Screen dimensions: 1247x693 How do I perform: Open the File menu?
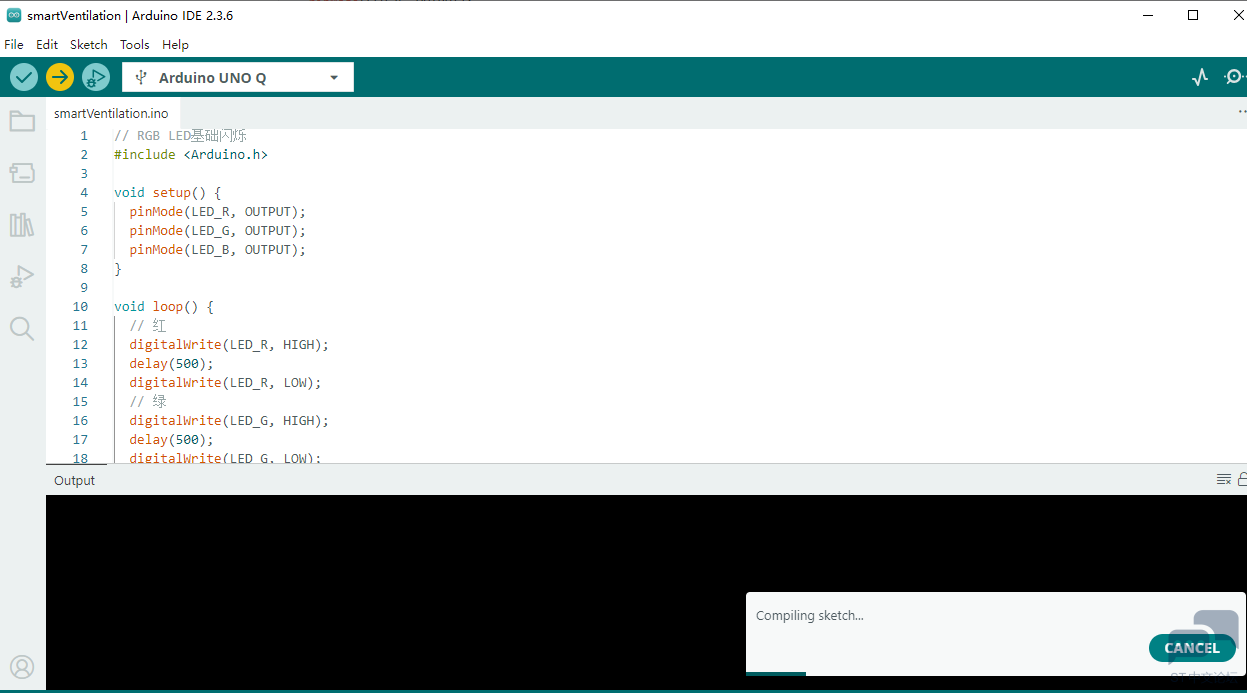click(x=14, y=44)
